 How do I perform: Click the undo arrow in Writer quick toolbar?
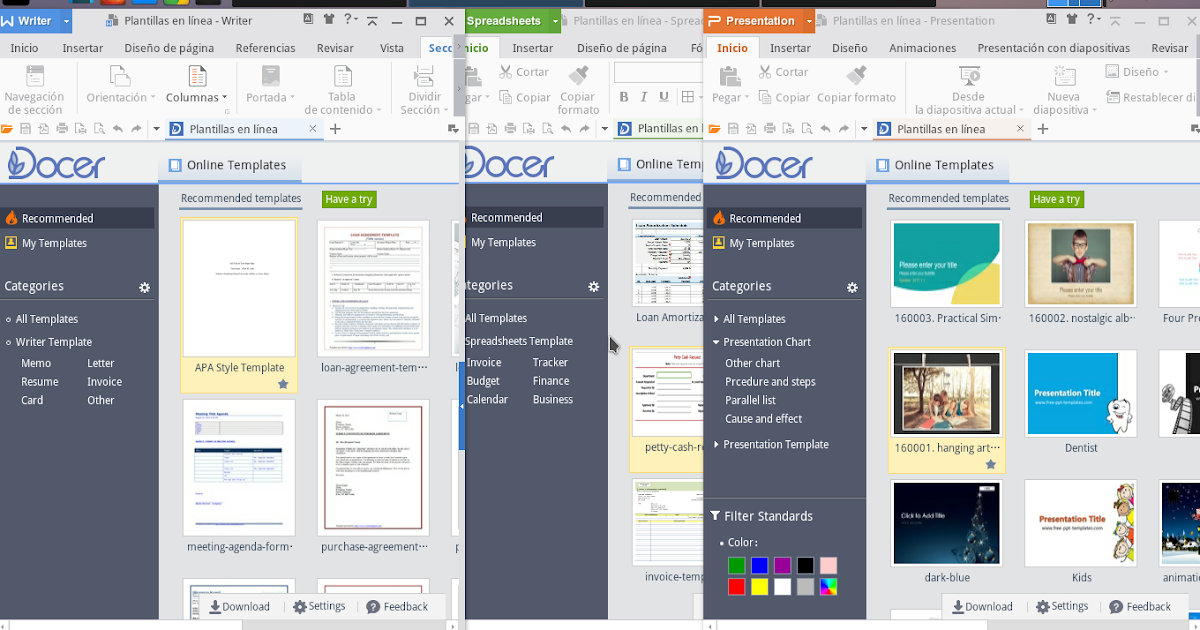(117, 129)
